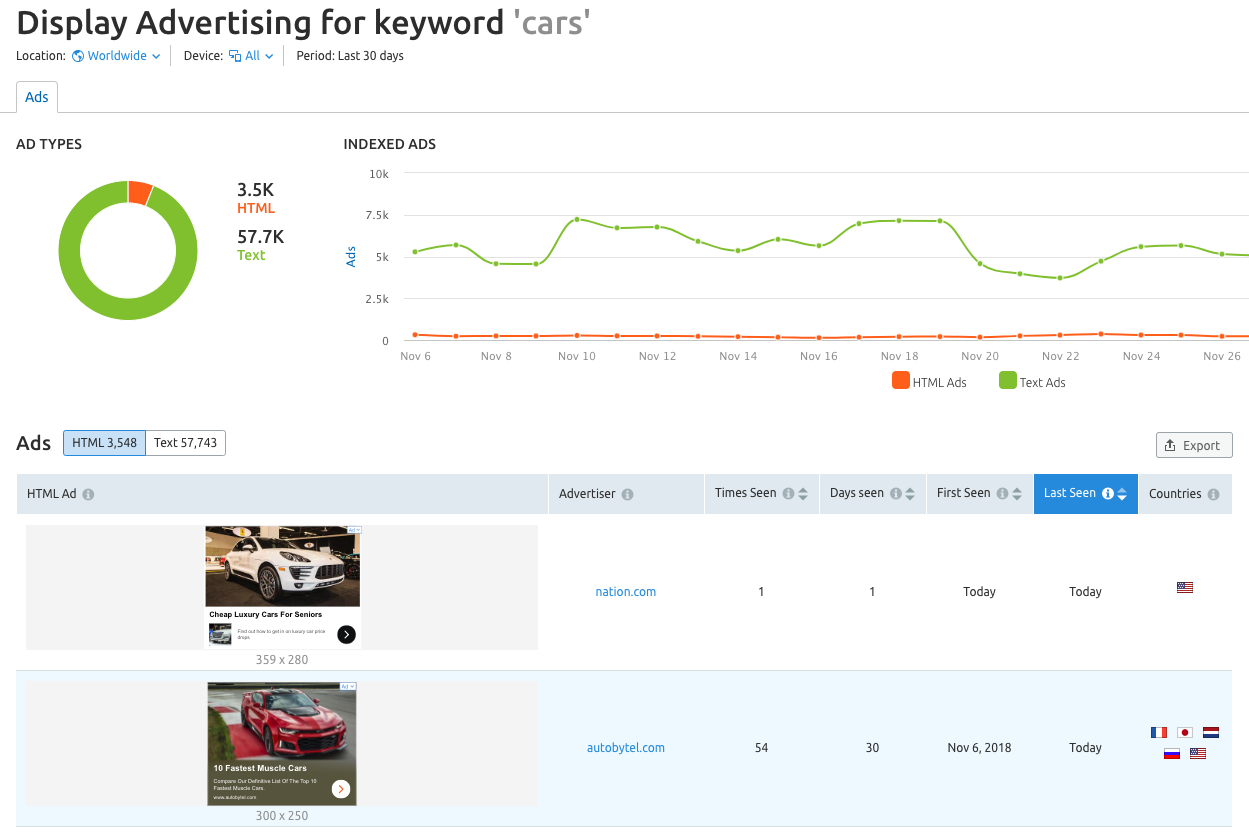Open the Cheap Luxury Cars ad thumbnail

point(283,587)
